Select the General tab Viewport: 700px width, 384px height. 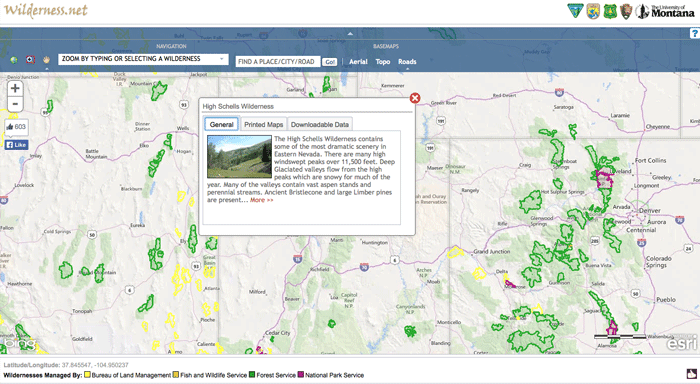coord(221,124)
